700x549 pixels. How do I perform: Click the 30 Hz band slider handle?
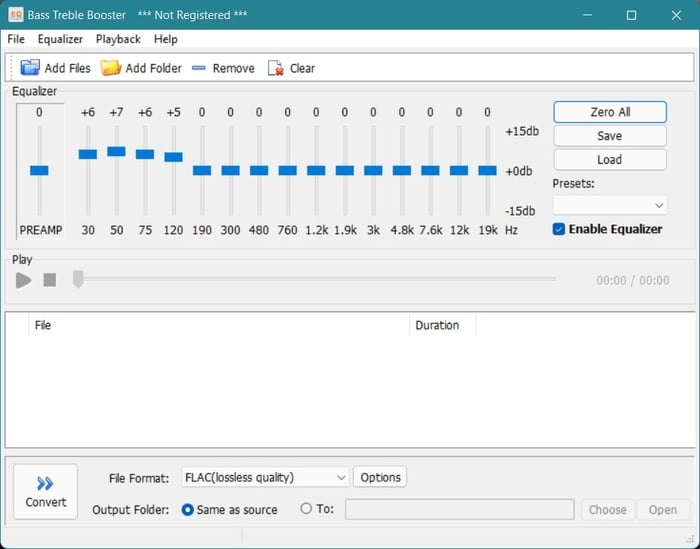(x=88, y=154)
